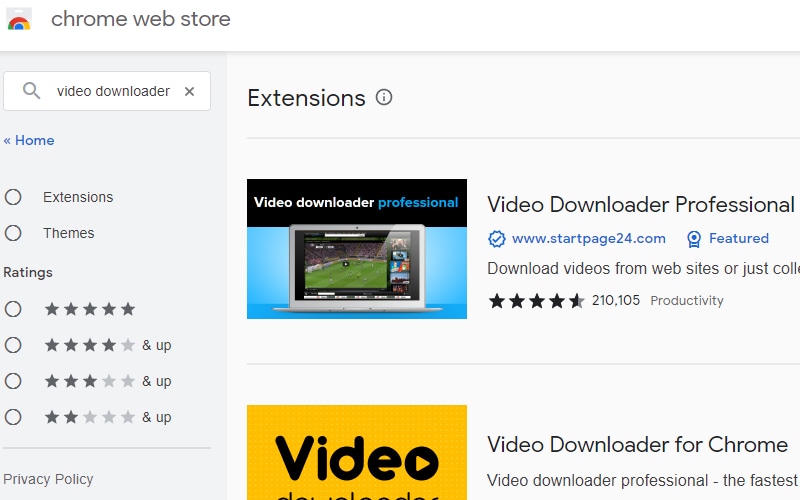Click the verified badge next to startpage24.com
The image size is (800, 500).
496,238
